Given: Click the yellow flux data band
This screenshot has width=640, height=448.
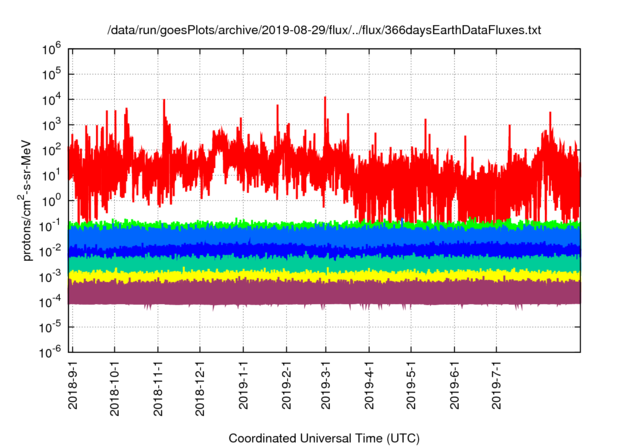Looking at the screenshot, I should pos(324,276).
